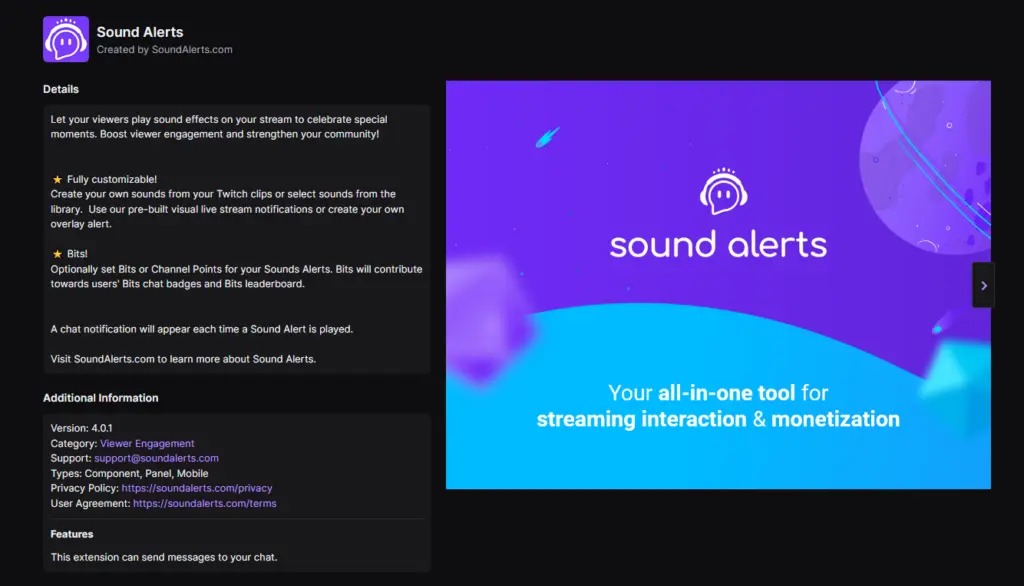Expand the Details section heading
Image resolution: width=1024 pixels, height=586 pixels.
61,89
